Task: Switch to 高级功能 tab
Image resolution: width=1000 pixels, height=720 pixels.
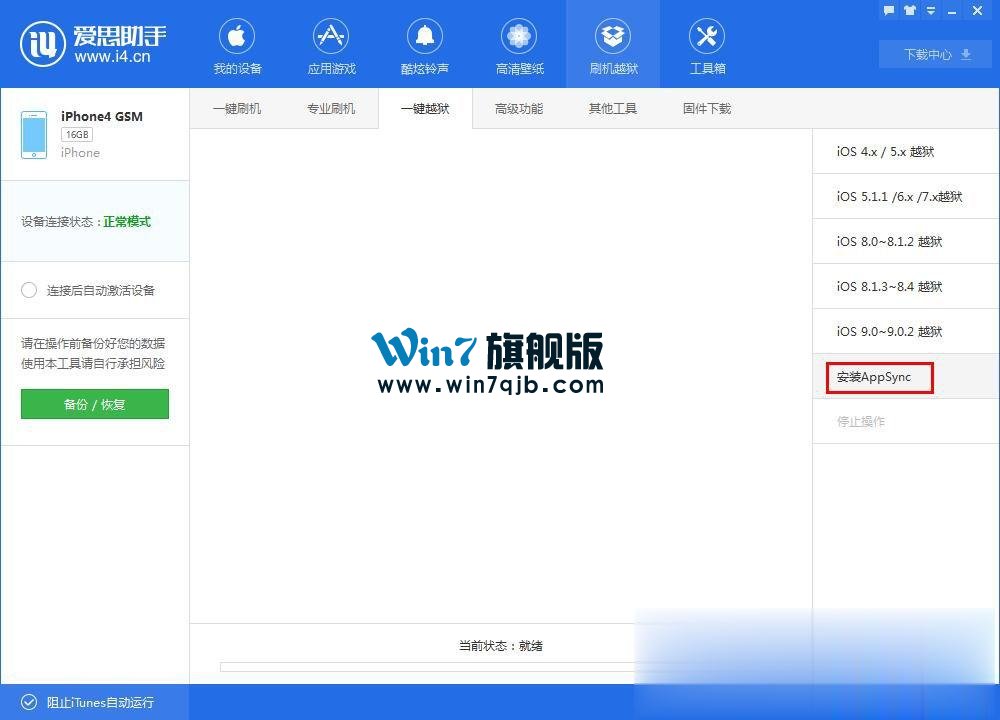Action: [519, 108]
